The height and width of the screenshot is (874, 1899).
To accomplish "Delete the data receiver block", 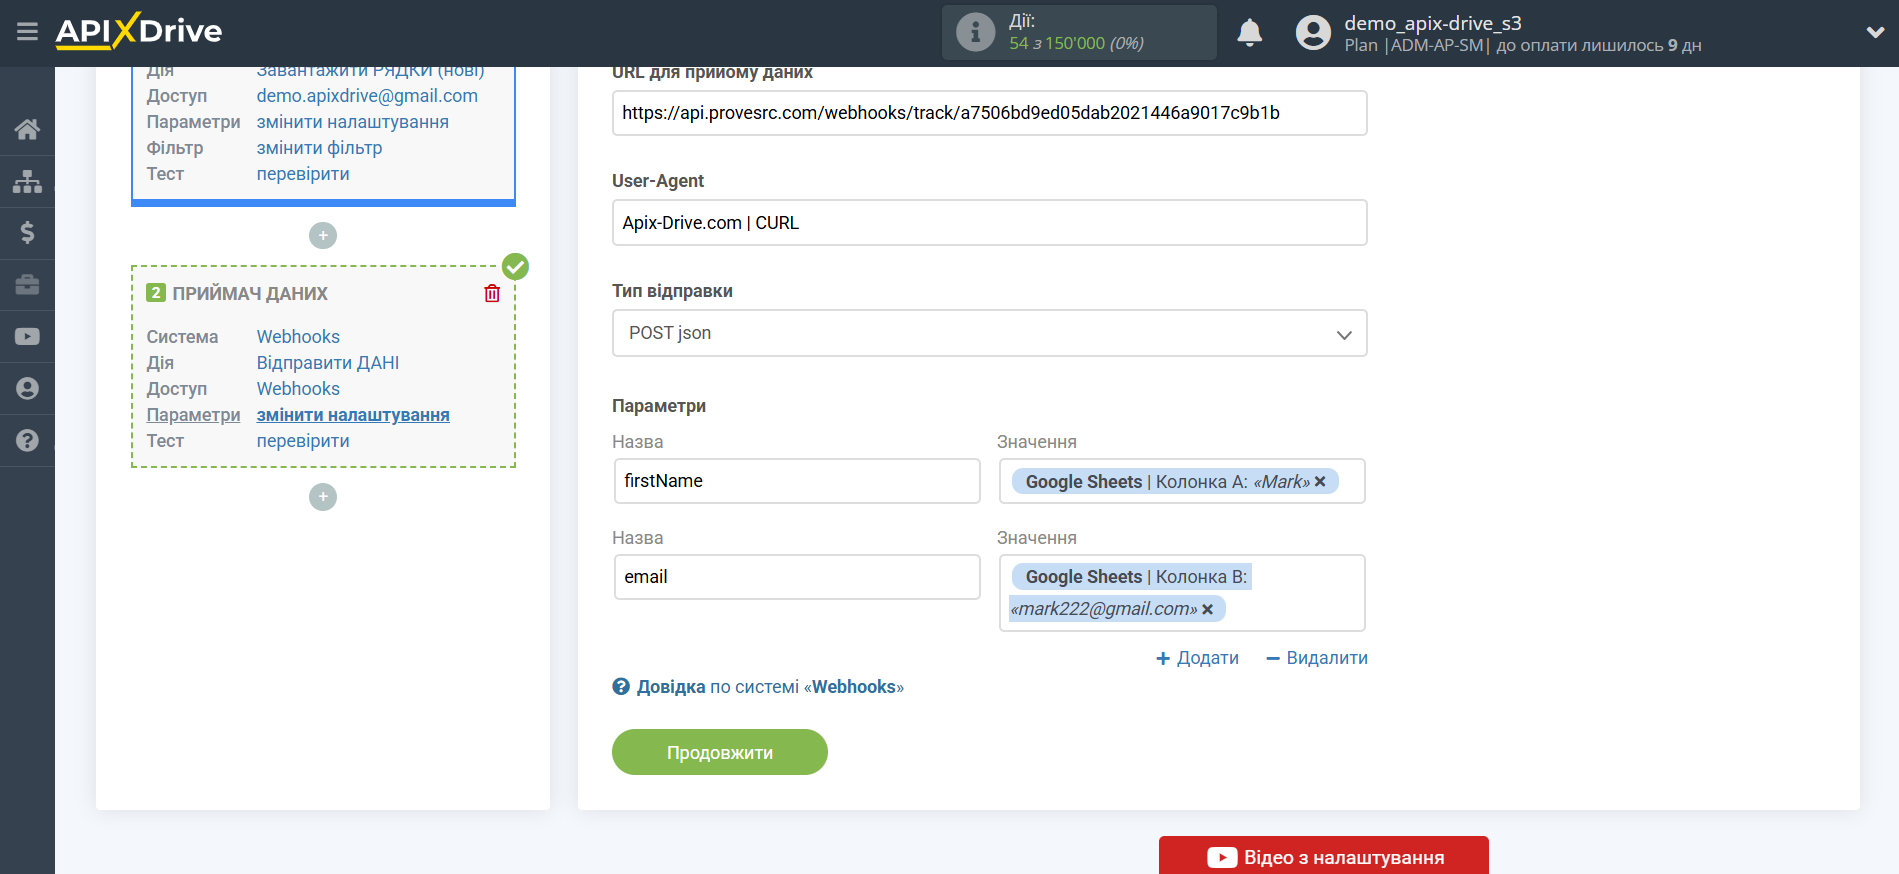I will click(x=492, y=293).
